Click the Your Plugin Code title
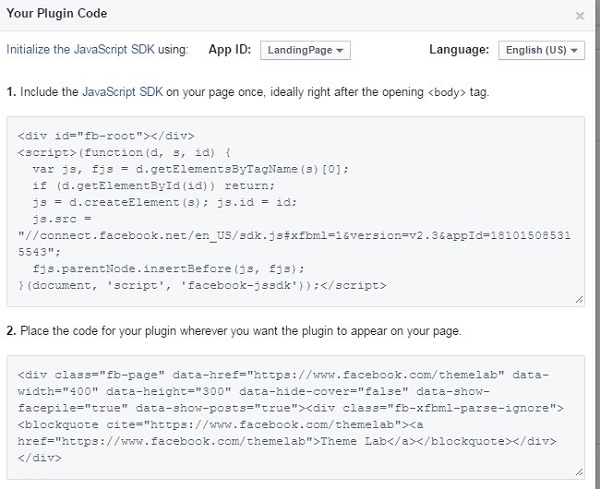600x489 pixels. coord(57,13)
